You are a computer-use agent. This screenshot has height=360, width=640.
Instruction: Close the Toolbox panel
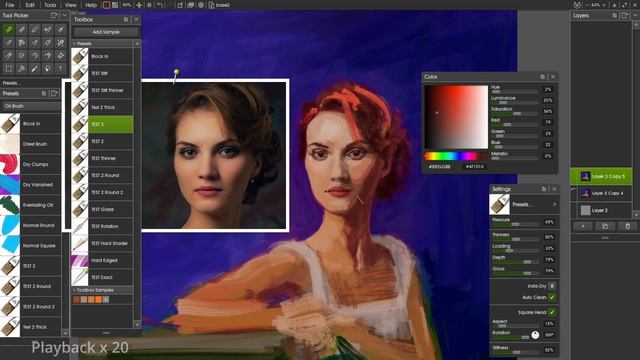pyautogui.click(x=136, y=19)
